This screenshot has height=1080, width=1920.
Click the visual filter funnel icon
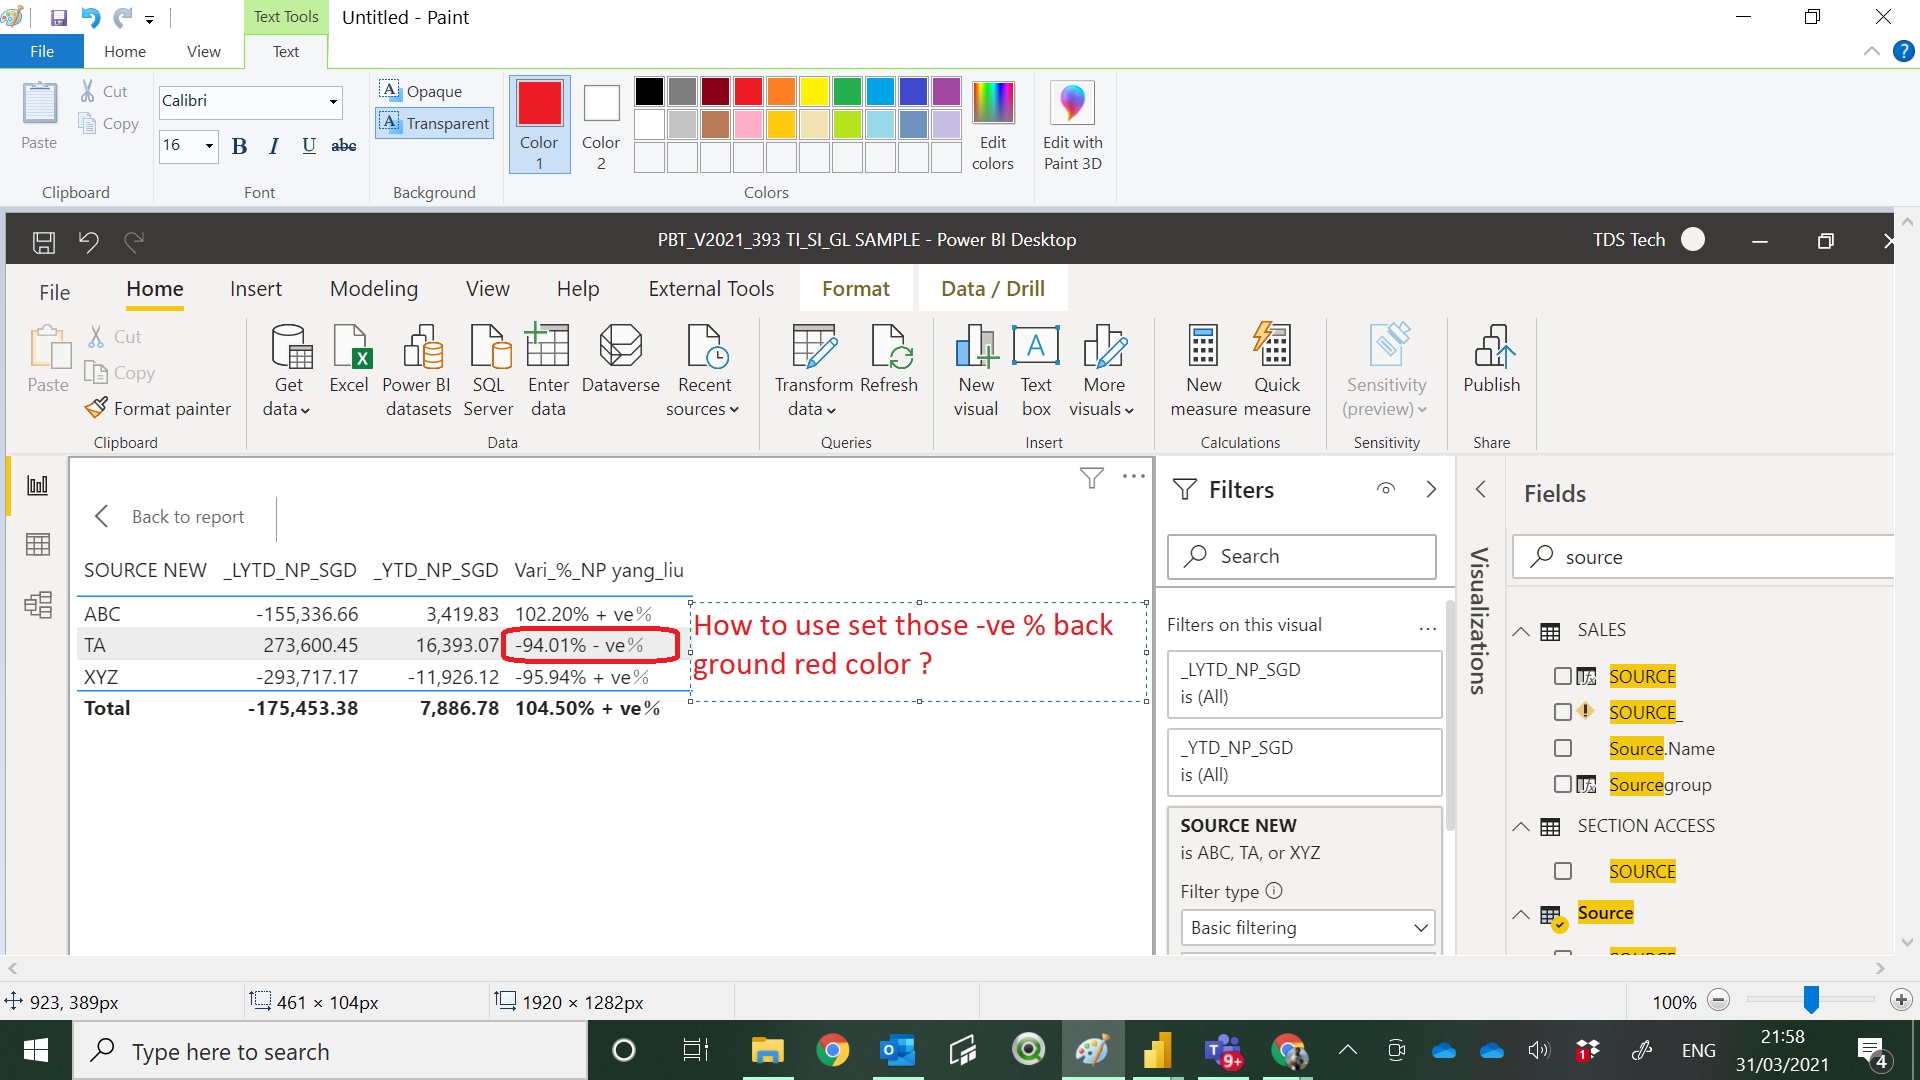pyautogui.click(x=1092, y=478)
